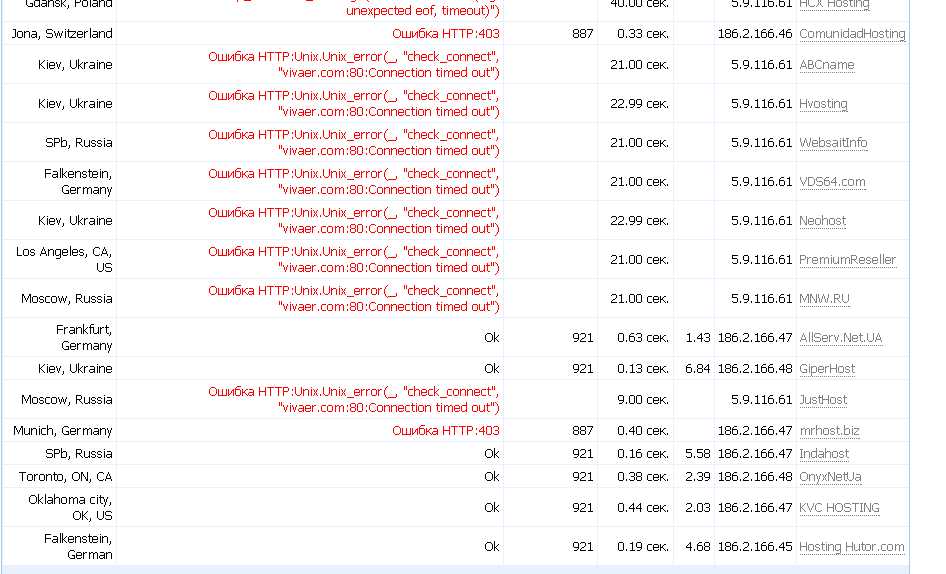Click "Falkenstein, Germany" in the VDS64.com row
The width and height of the screenshot is (946, 574).
tap(78, 182)
